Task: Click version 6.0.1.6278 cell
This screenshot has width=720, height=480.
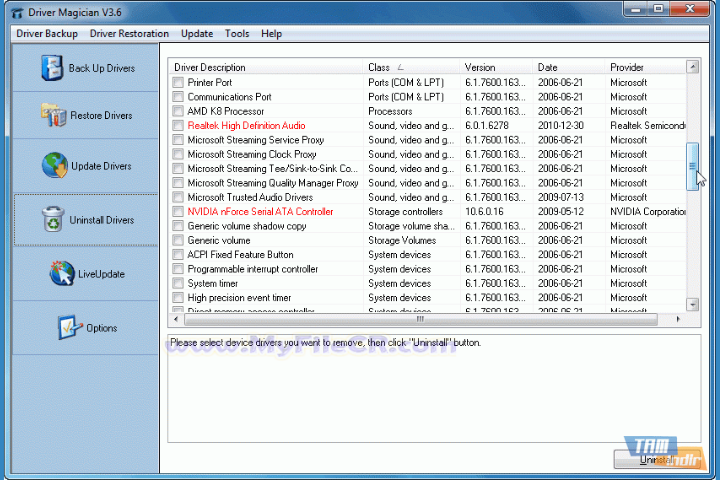Action: [x=487, y=125]
